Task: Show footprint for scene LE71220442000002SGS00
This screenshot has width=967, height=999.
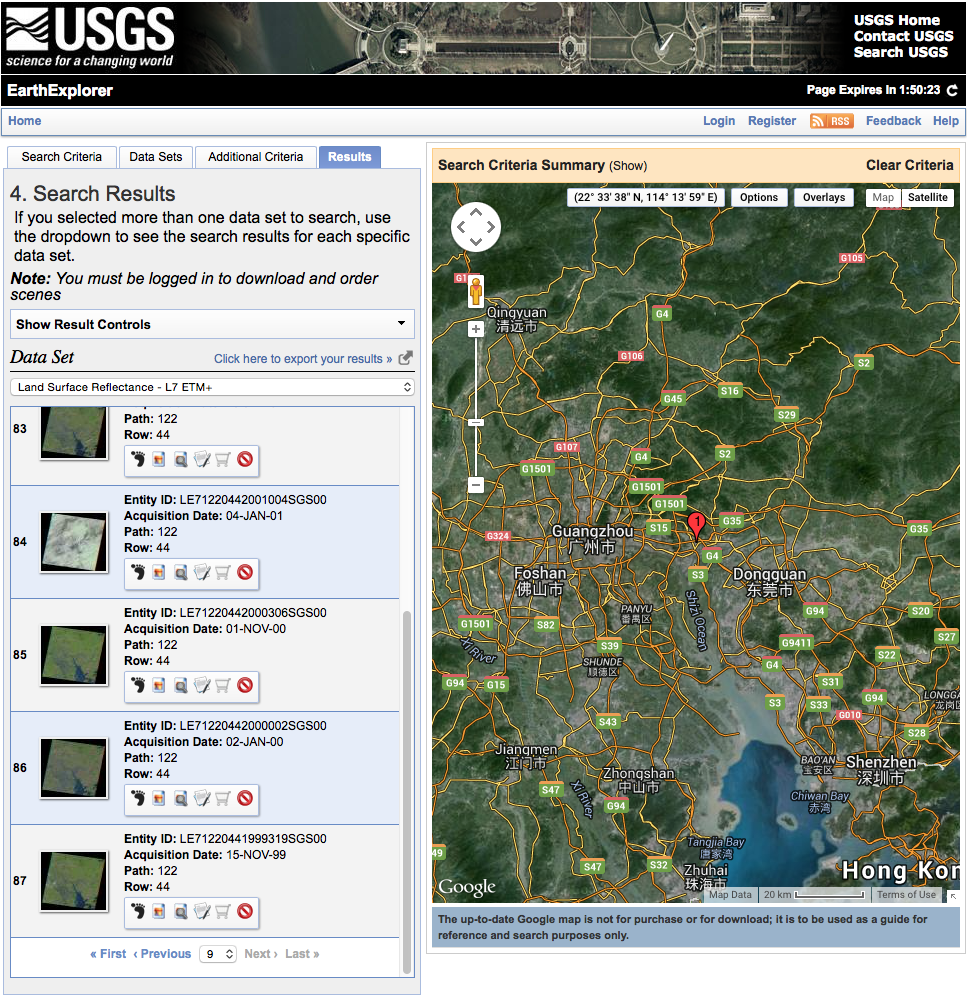Action: (x=138, y=798)
